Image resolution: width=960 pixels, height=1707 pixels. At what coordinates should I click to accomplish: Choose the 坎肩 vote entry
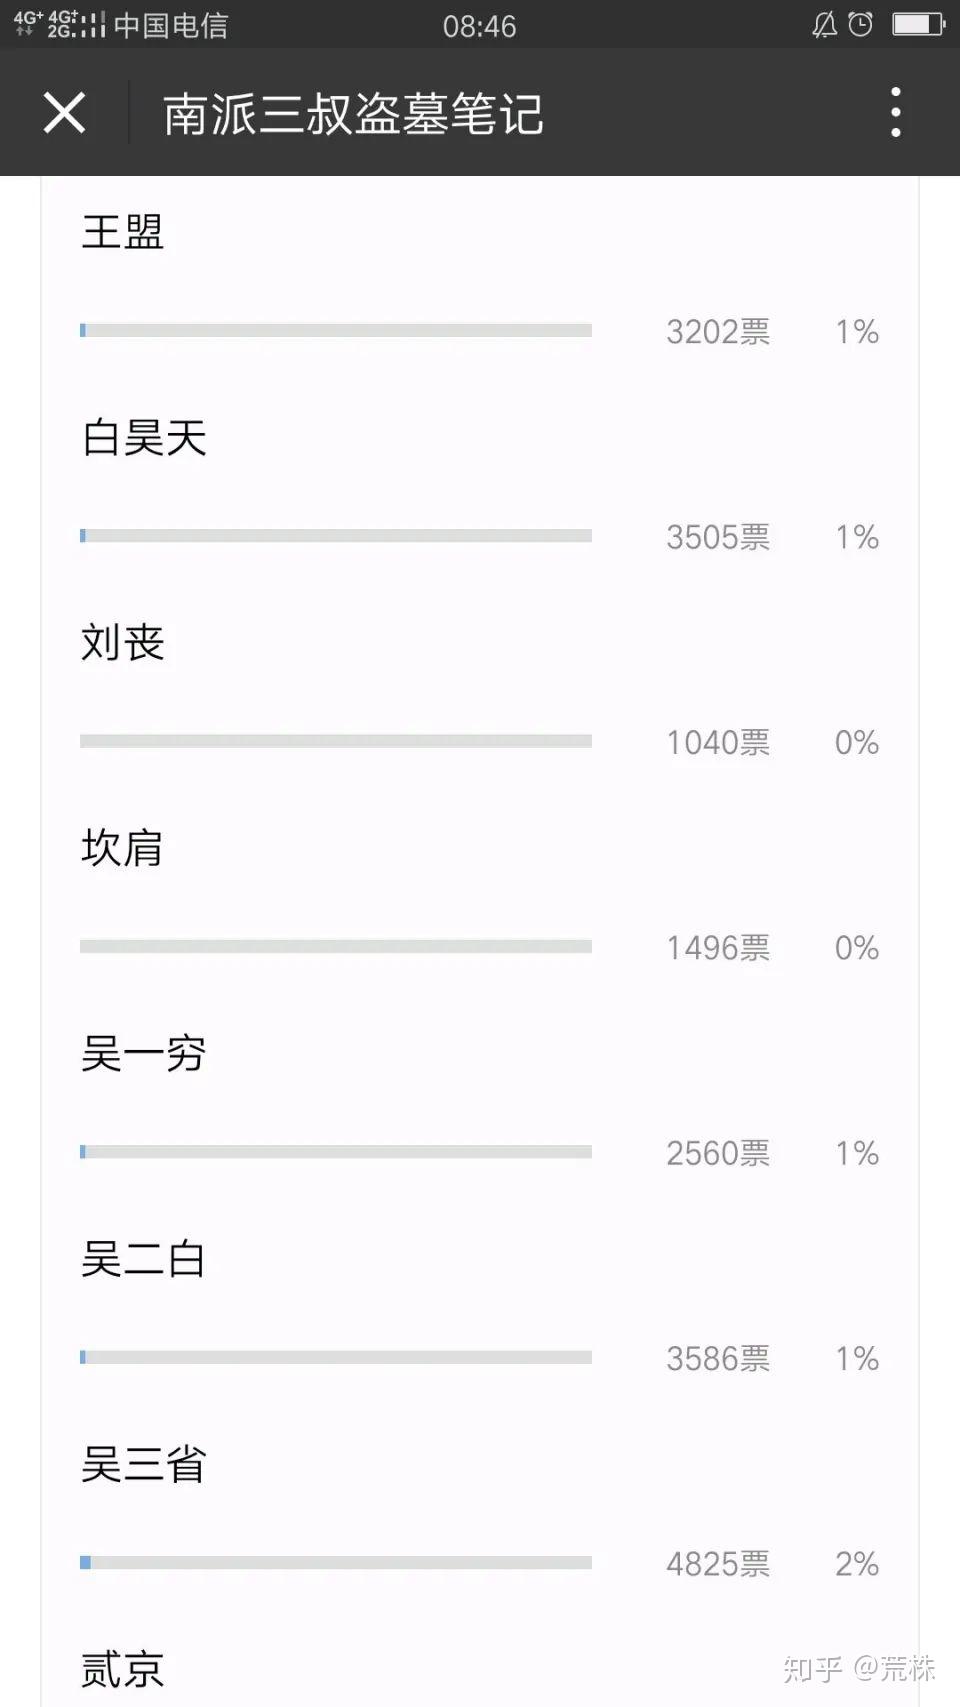(122, 848)
